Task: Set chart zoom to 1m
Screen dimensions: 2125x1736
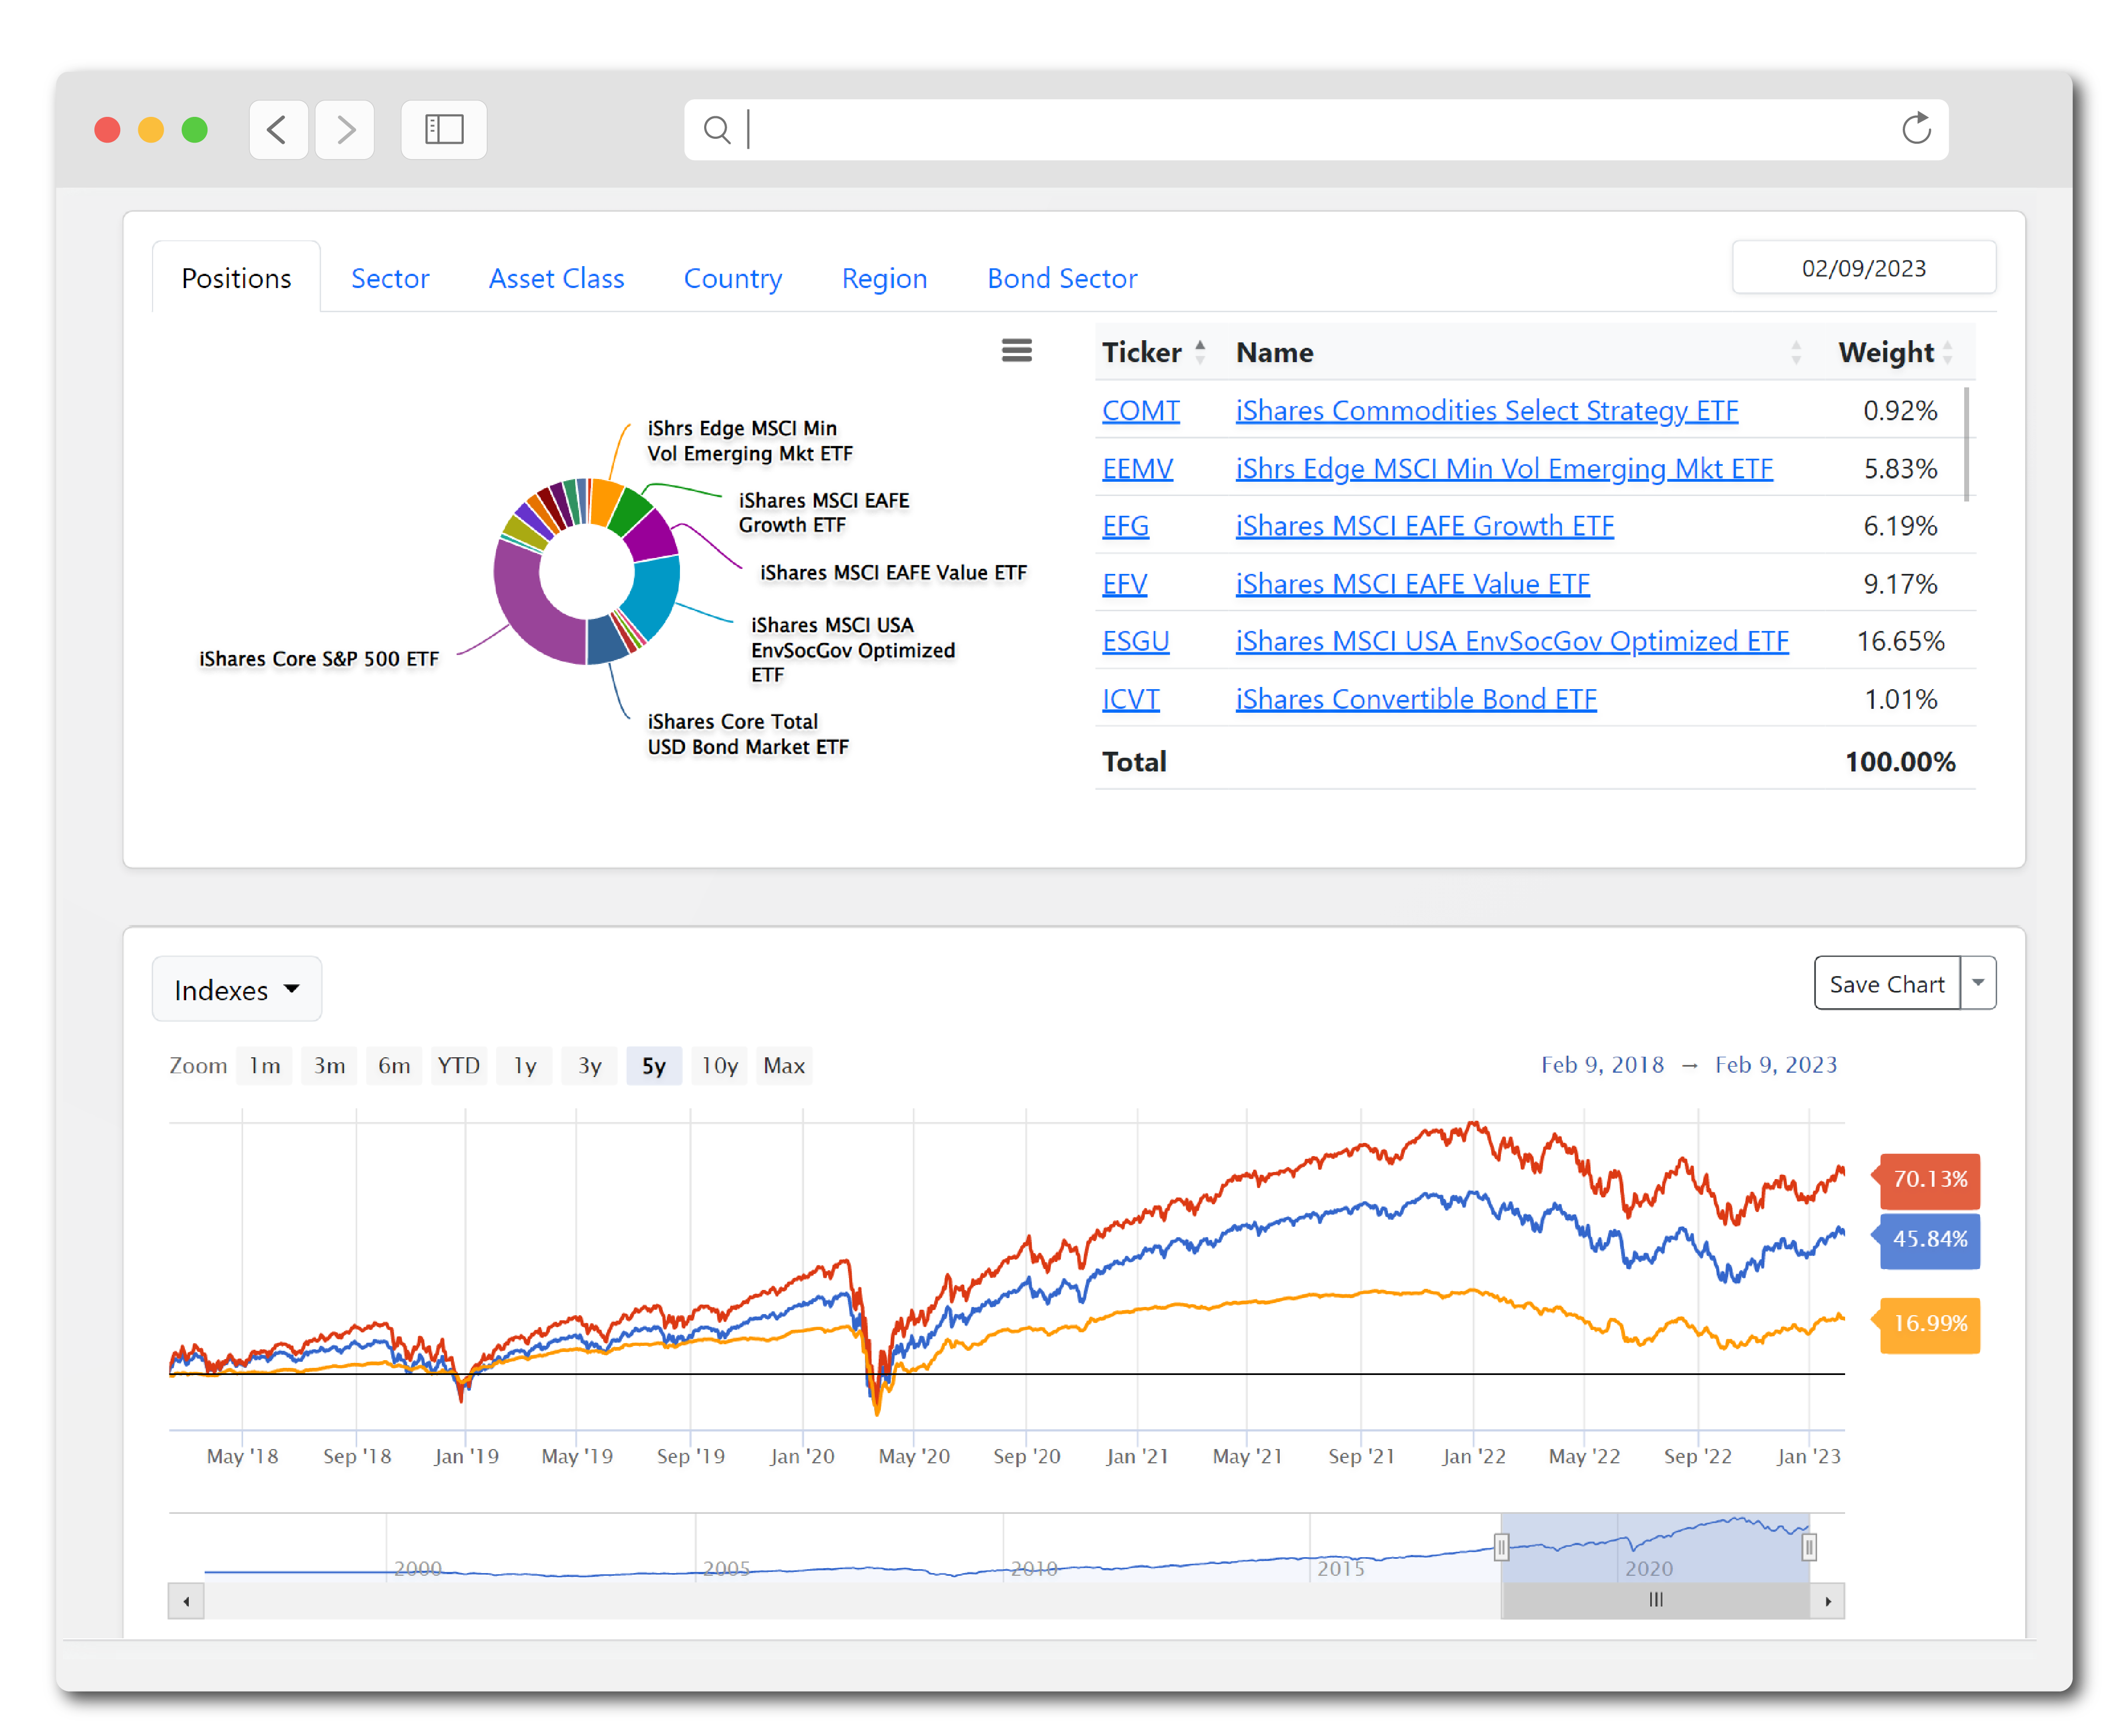Action: pyautogui.click(x=265, y=1065)
